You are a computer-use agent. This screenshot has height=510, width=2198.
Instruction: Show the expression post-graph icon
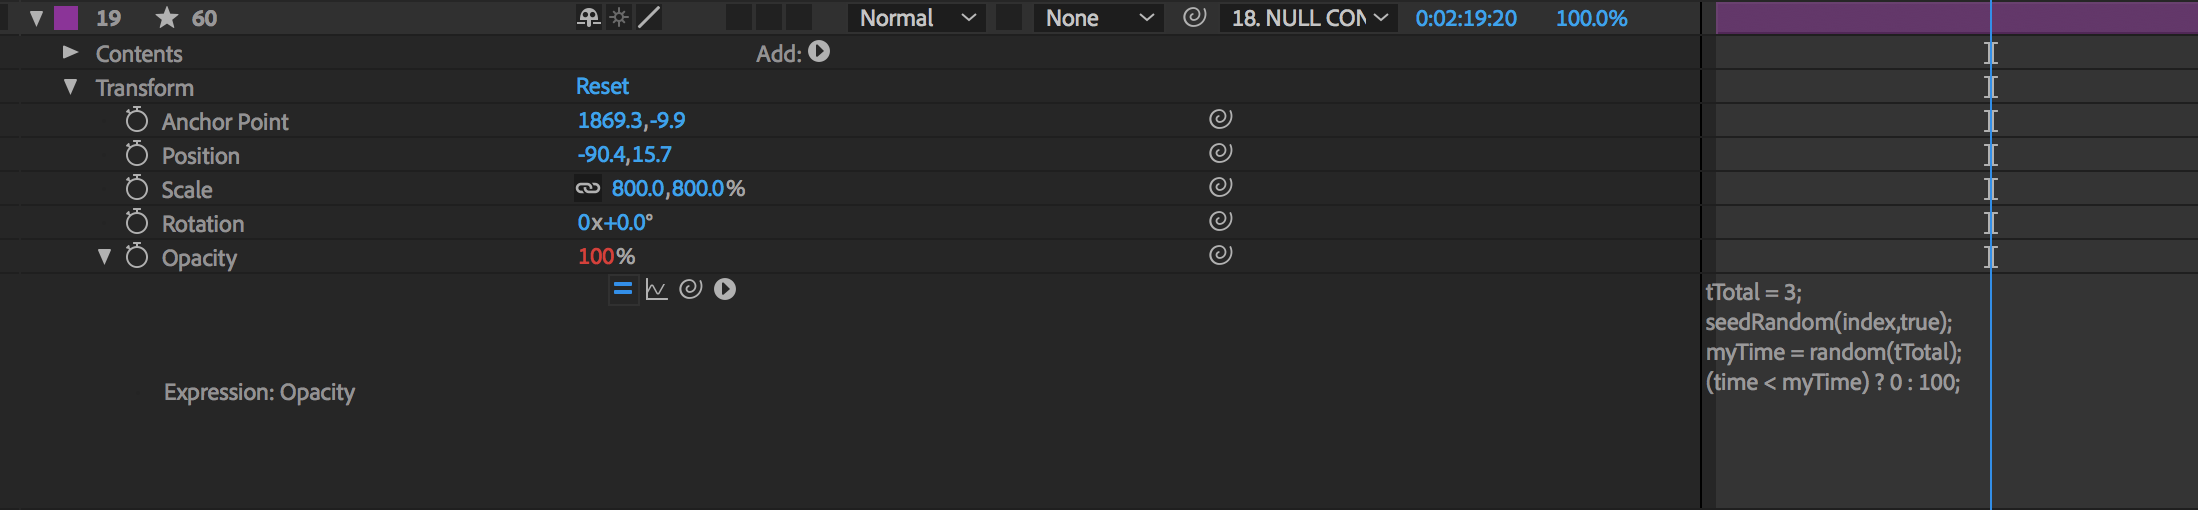pos(656,290)
